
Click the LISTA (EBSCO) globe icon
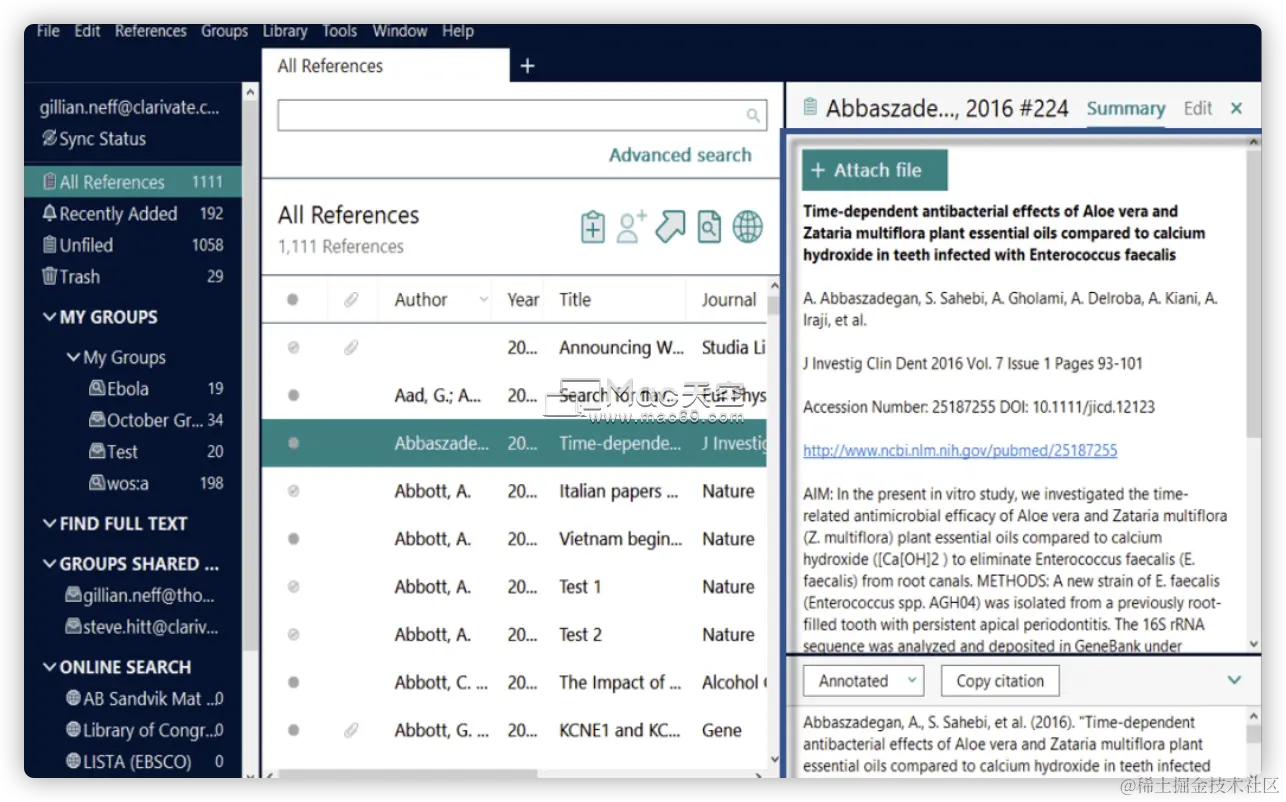(x=73, y=761)
